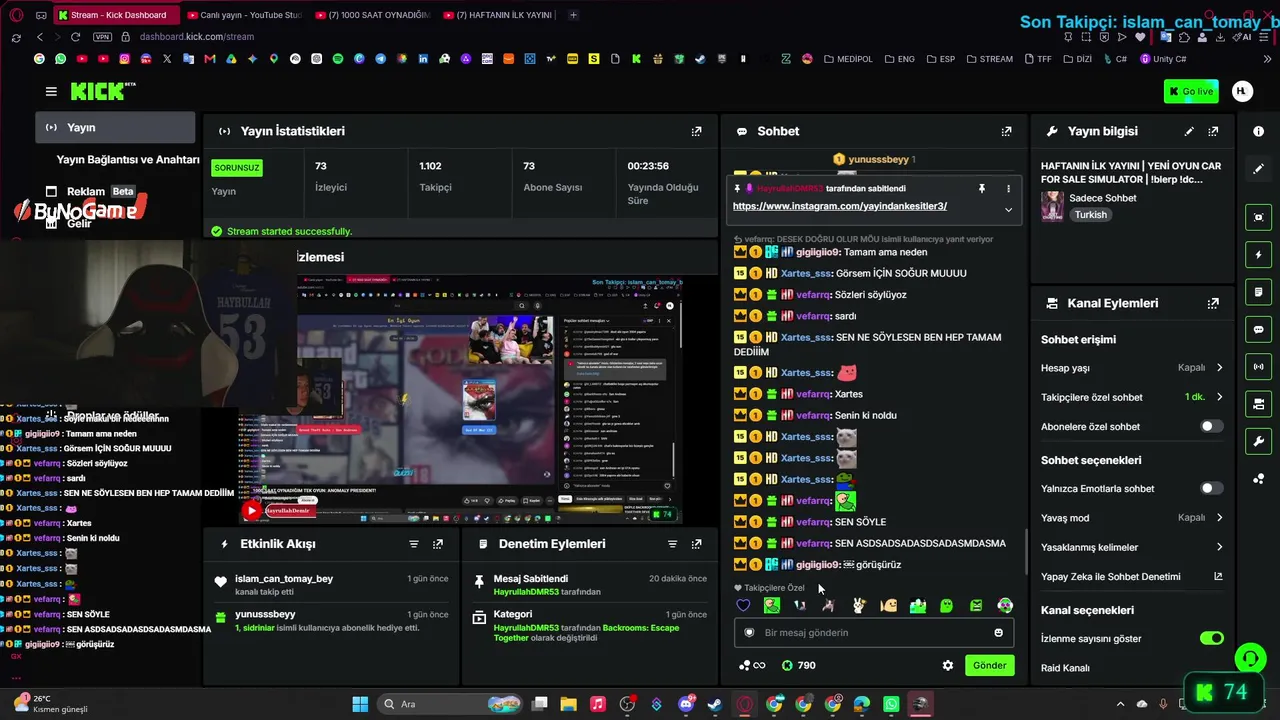Screen dimensions: 1280x720
Task: Reload the page with the browser refresh icon
Action: 75,37
